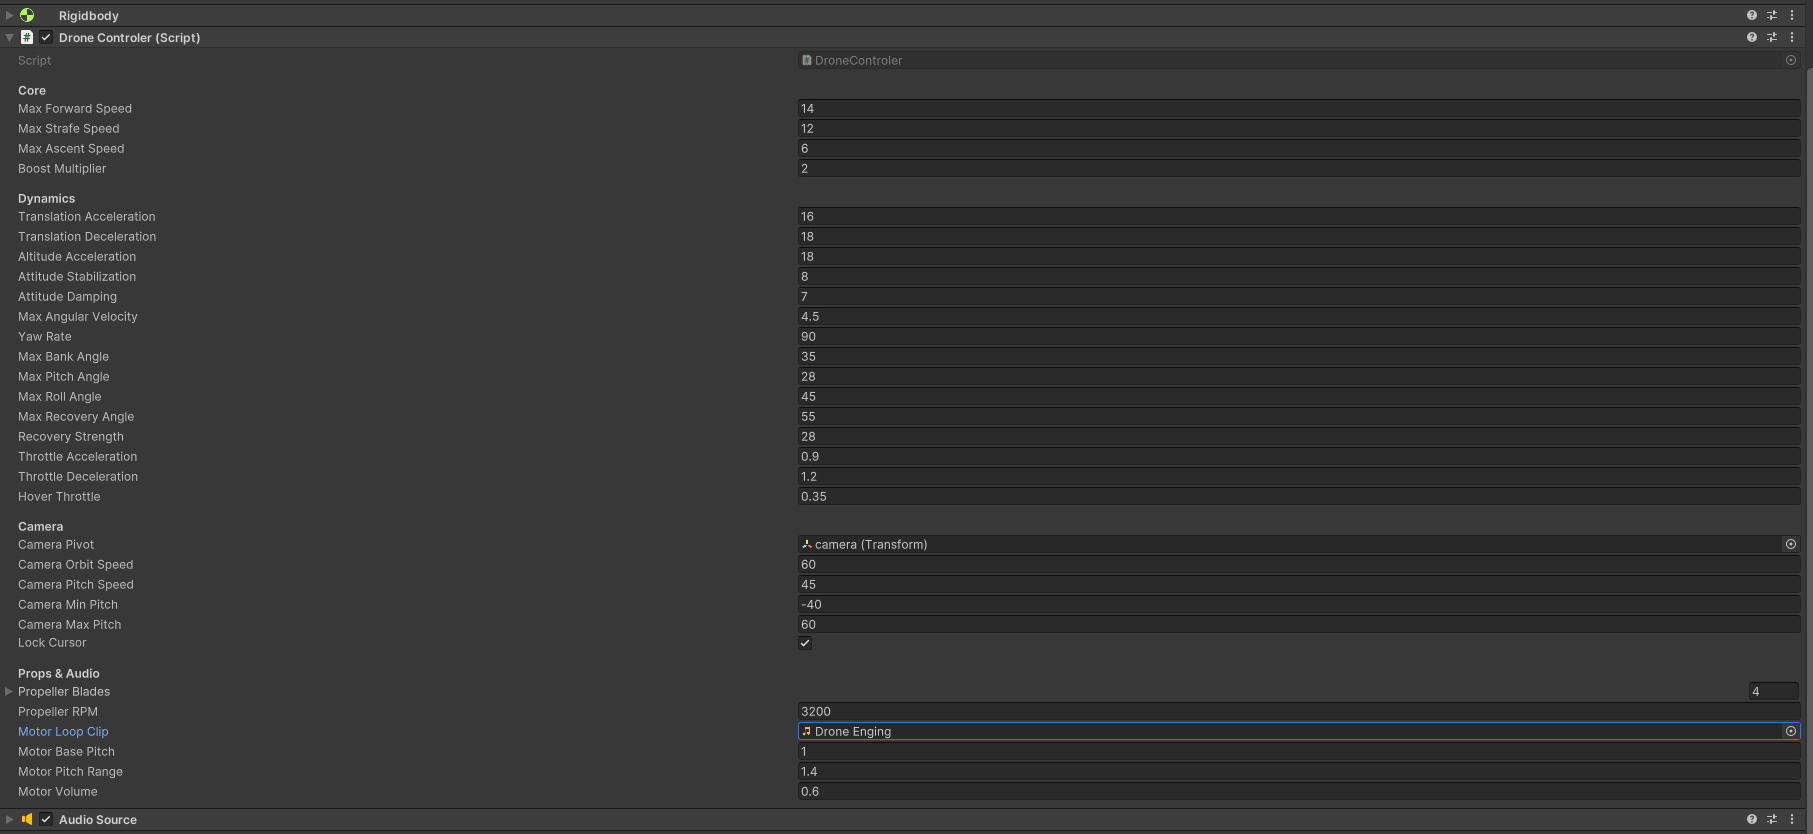Click the Rigidbody component icon
1813x834 pixels.
click(x=27, y=15)
